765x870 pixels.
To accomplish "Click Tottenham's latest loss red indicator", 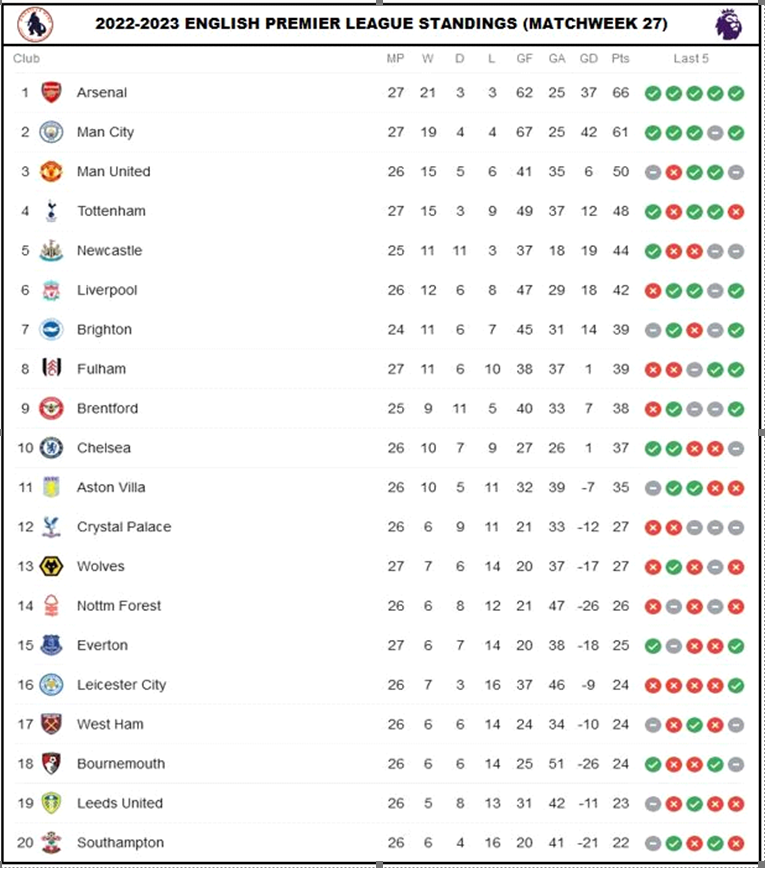I will 736,211.
